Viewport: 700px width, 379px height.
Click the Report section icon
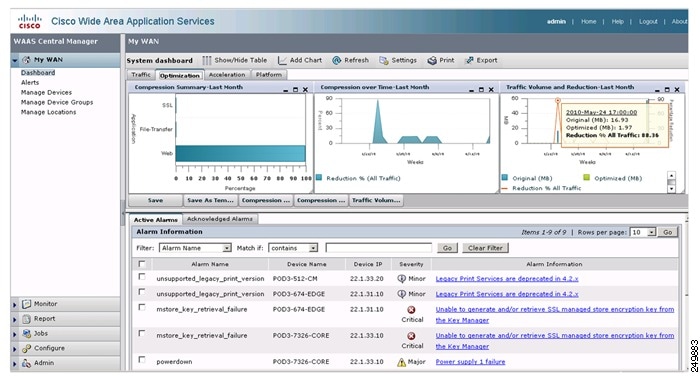(26, 319)
